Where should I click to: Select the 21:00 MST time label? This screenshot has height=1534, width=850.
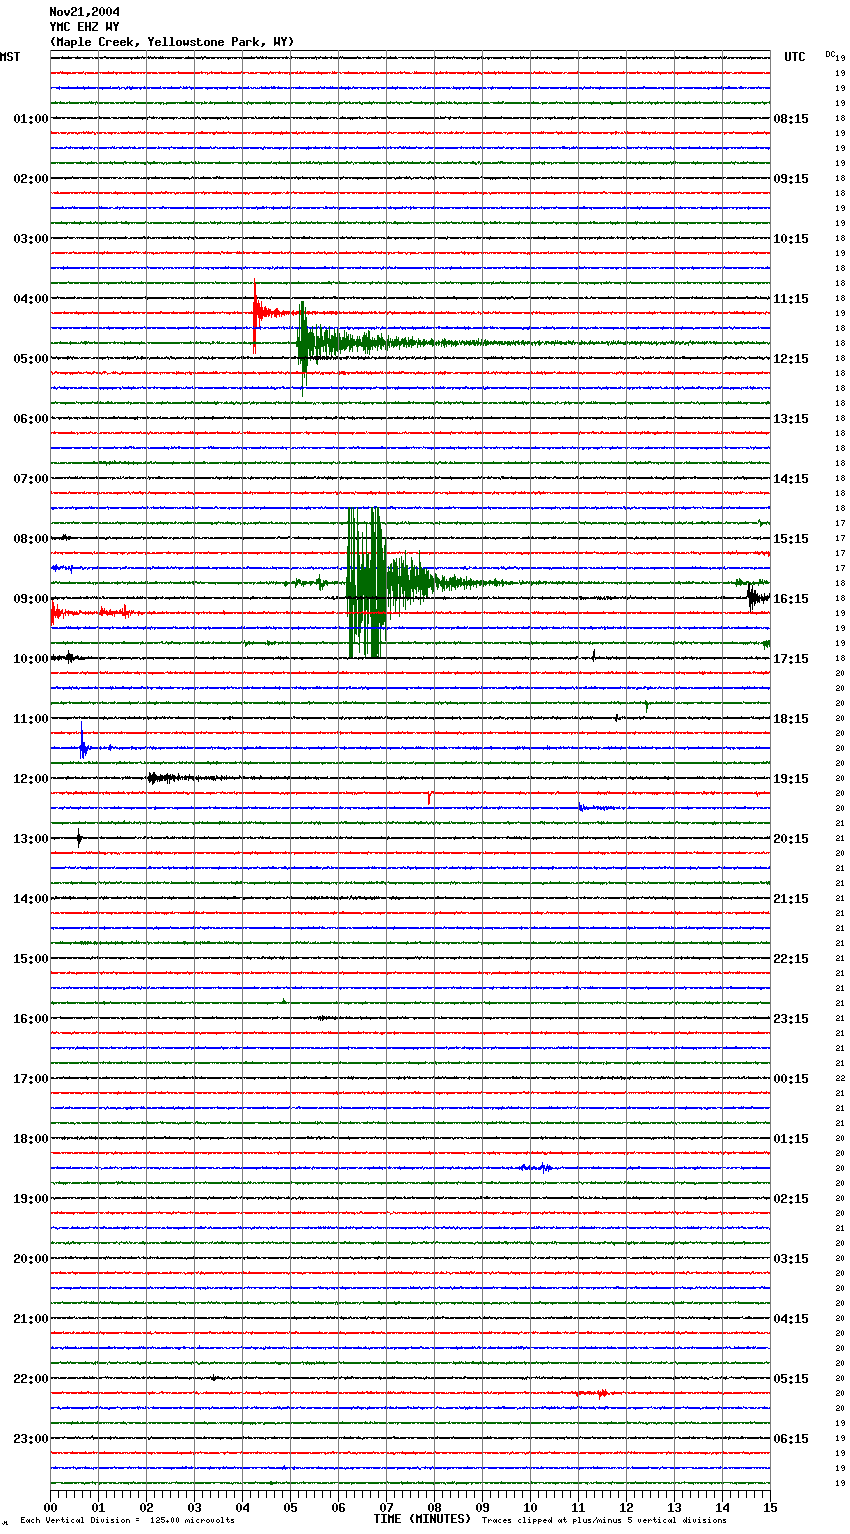pos(31,1319)
